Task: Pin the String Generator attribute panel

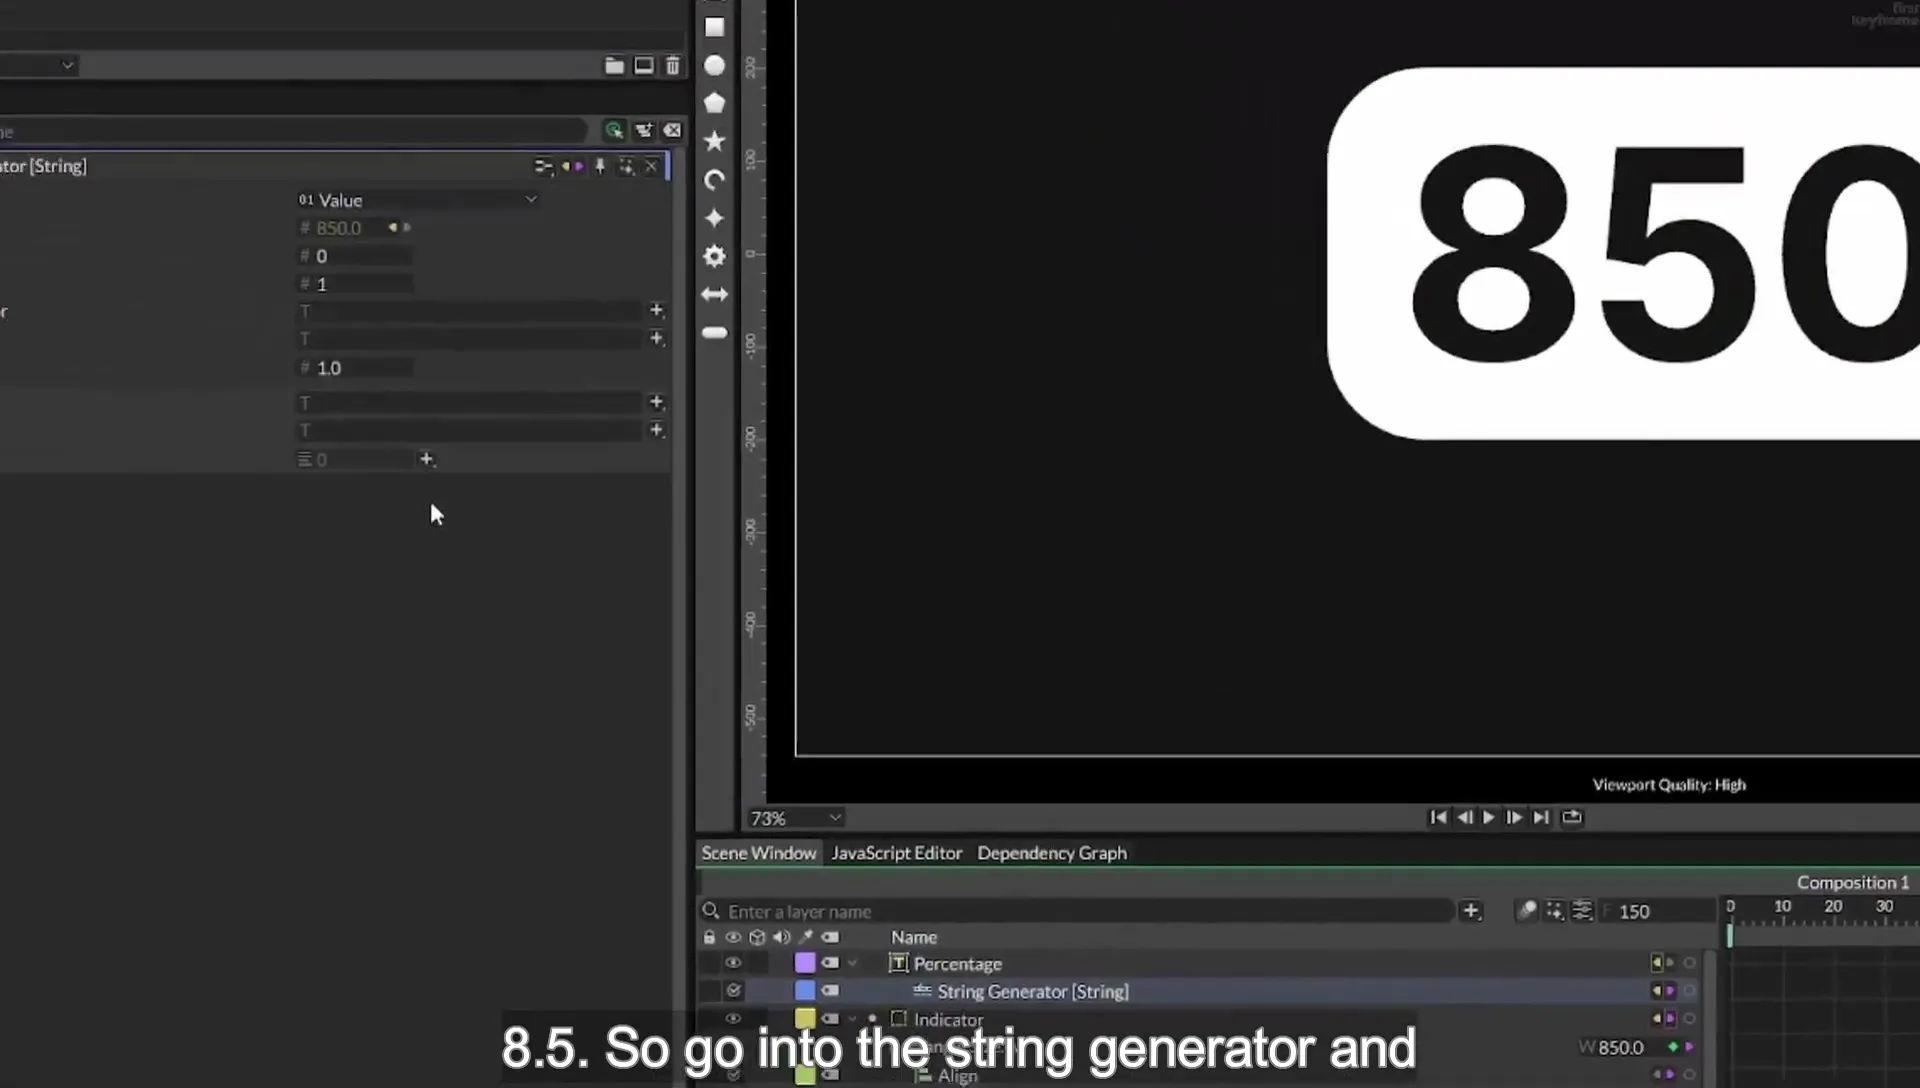Action: [x=600, y=166]
